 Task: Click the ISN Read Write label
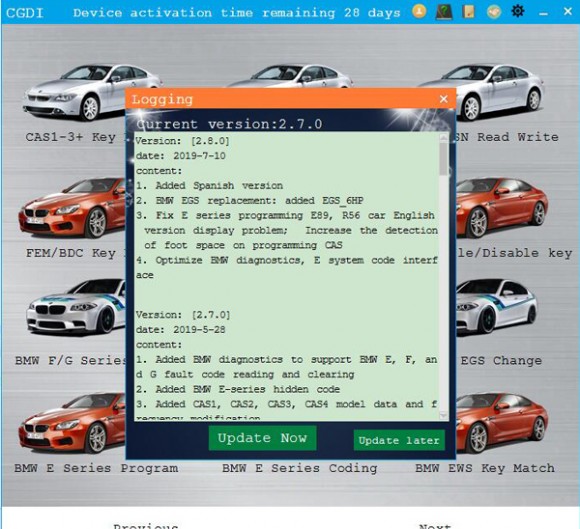tap(507, 137)
